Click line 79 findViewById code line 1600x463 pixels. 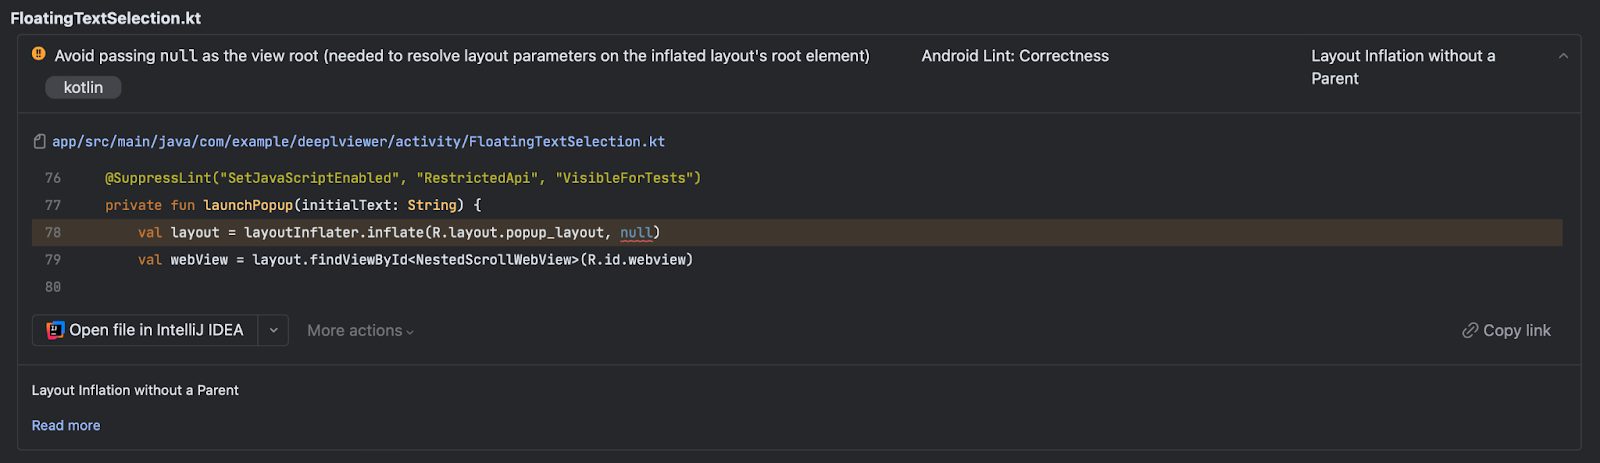[x=415, y=259]
